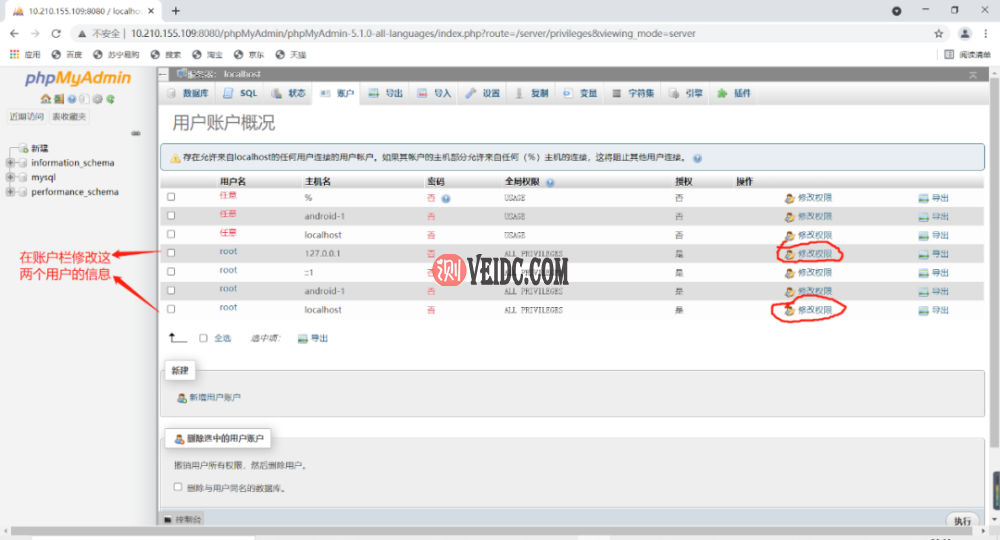Open the 淘宝 bookmark
The image size is (1000, 540).
pos(208,55)
